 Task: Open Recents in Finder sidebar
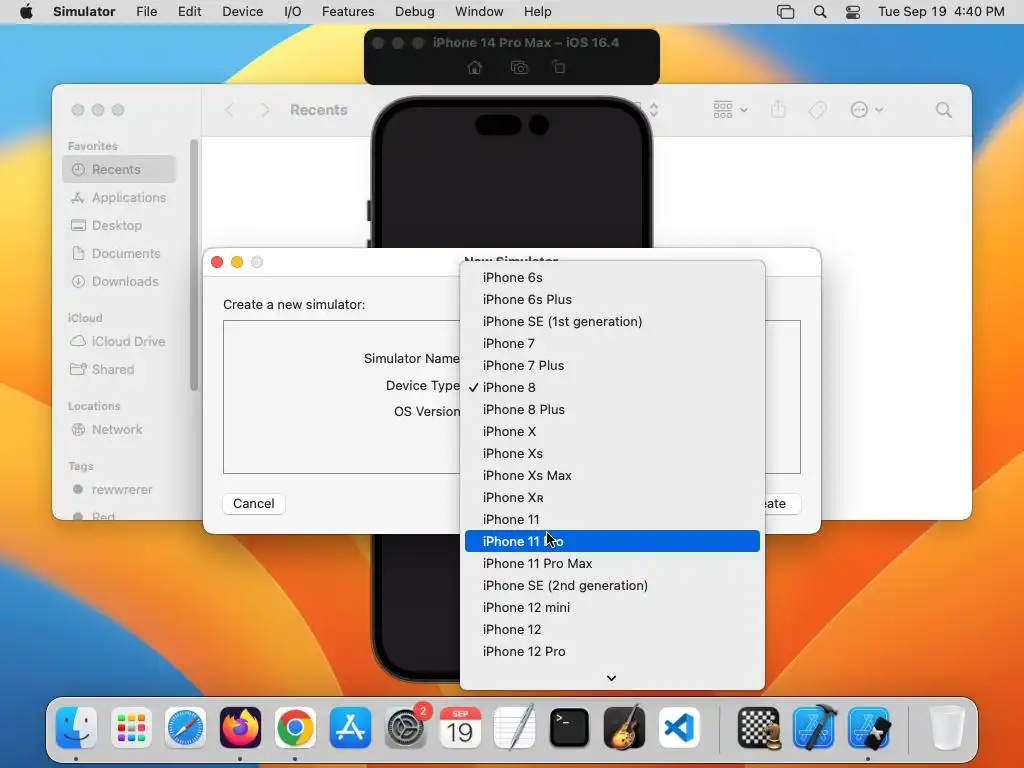pos(120,169)
